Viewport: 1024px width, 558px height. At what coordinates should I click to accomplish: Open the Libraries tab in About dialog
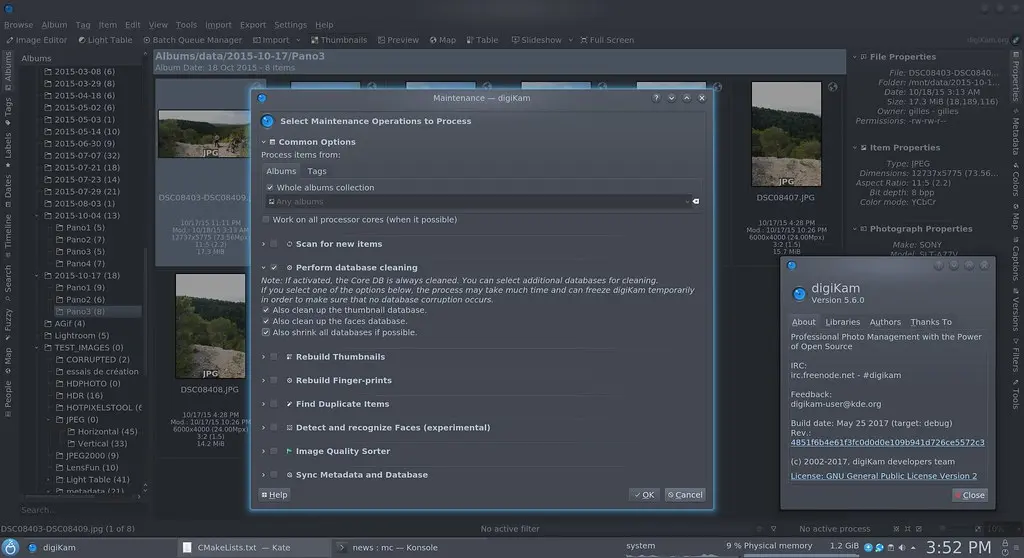842,322
